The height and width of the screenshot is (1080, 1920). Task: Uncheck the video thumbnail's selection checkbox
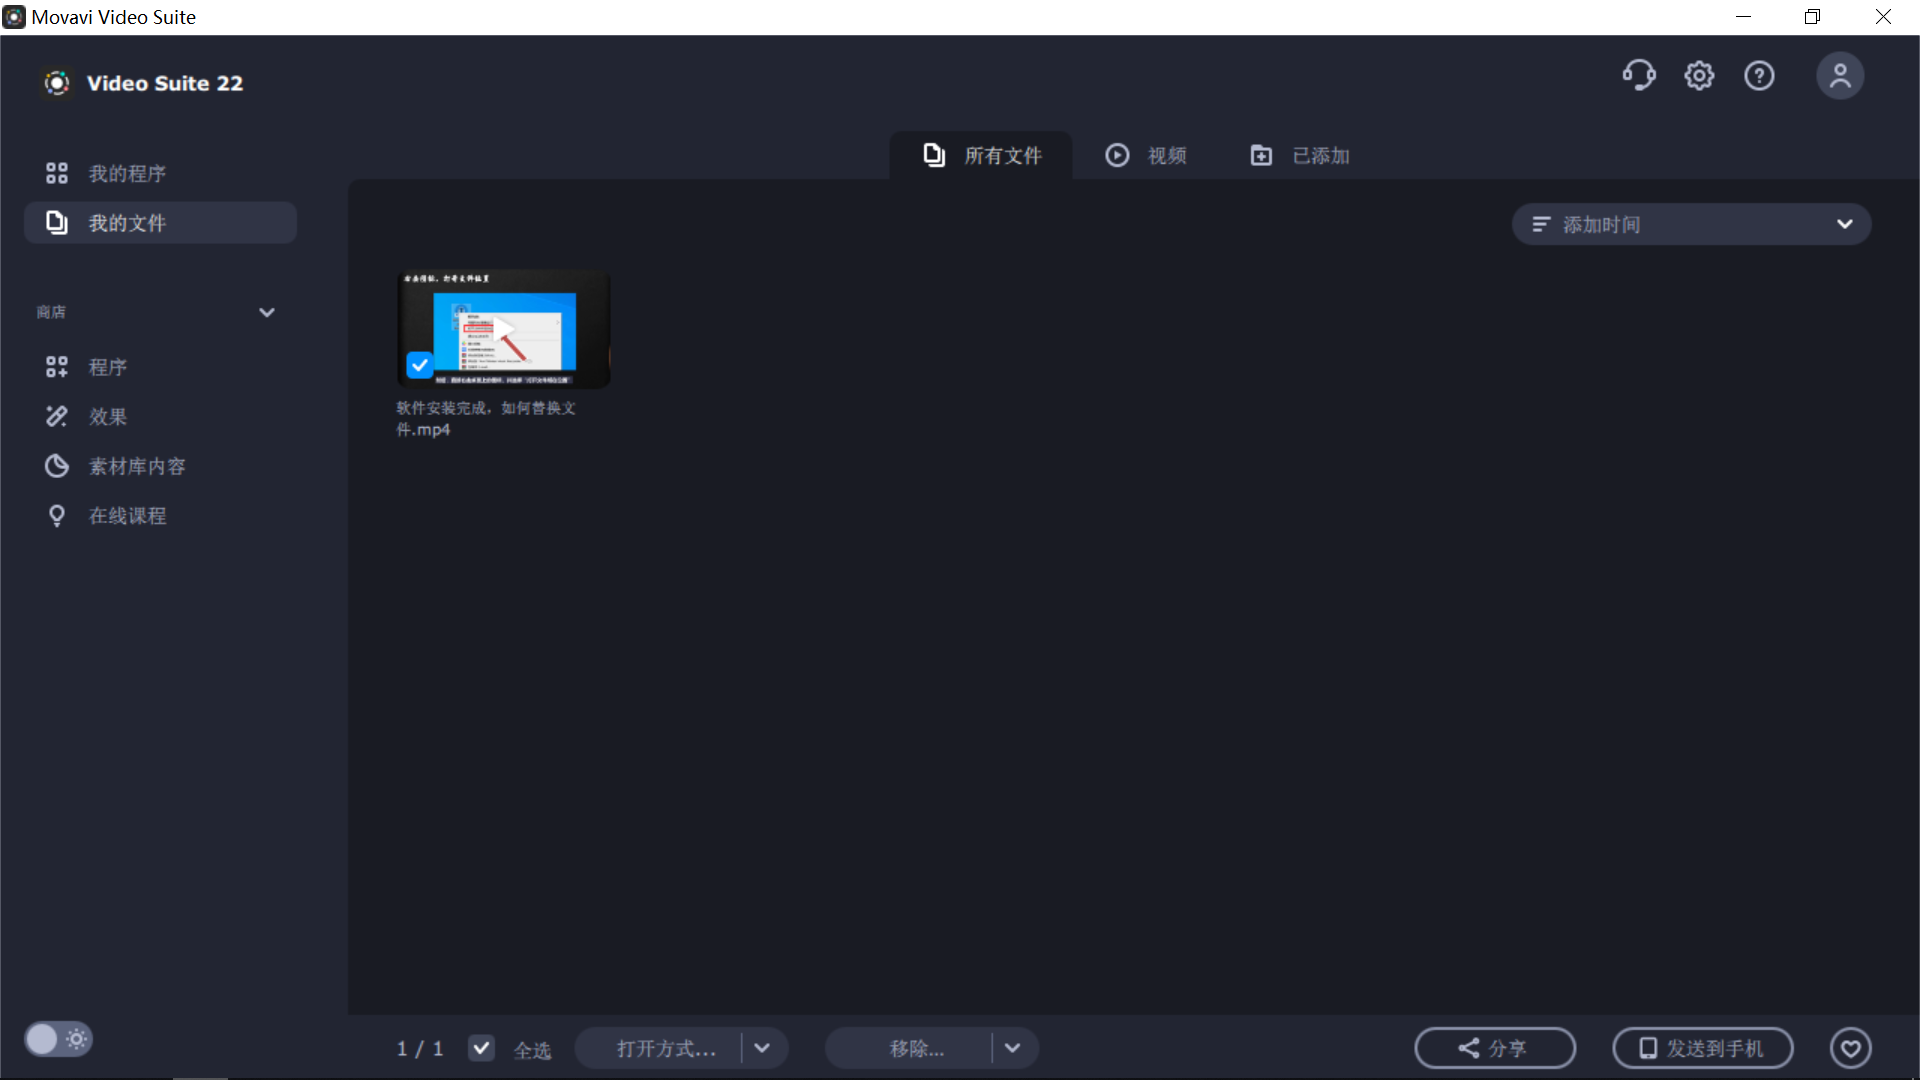pos(420,365)
